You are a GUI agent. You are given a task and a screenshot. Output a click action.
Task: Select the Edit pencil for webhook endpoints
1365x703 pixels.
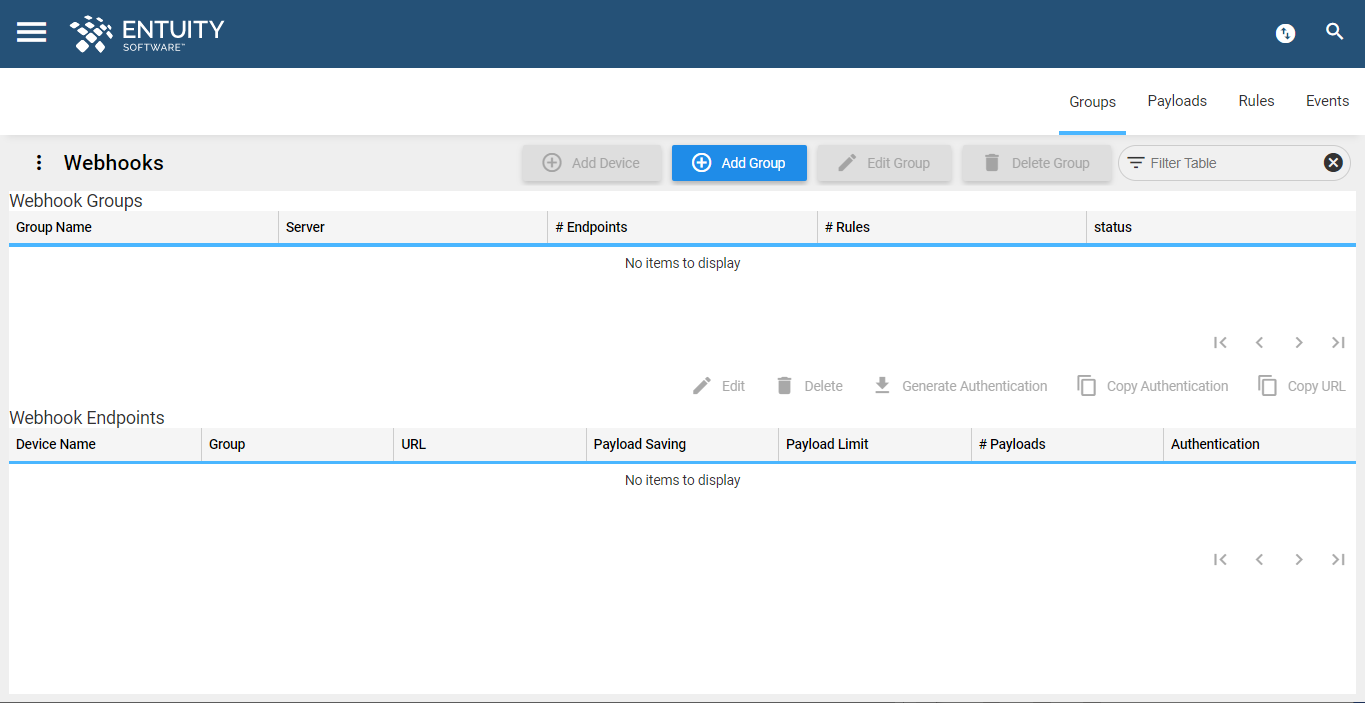pos(718,385)
